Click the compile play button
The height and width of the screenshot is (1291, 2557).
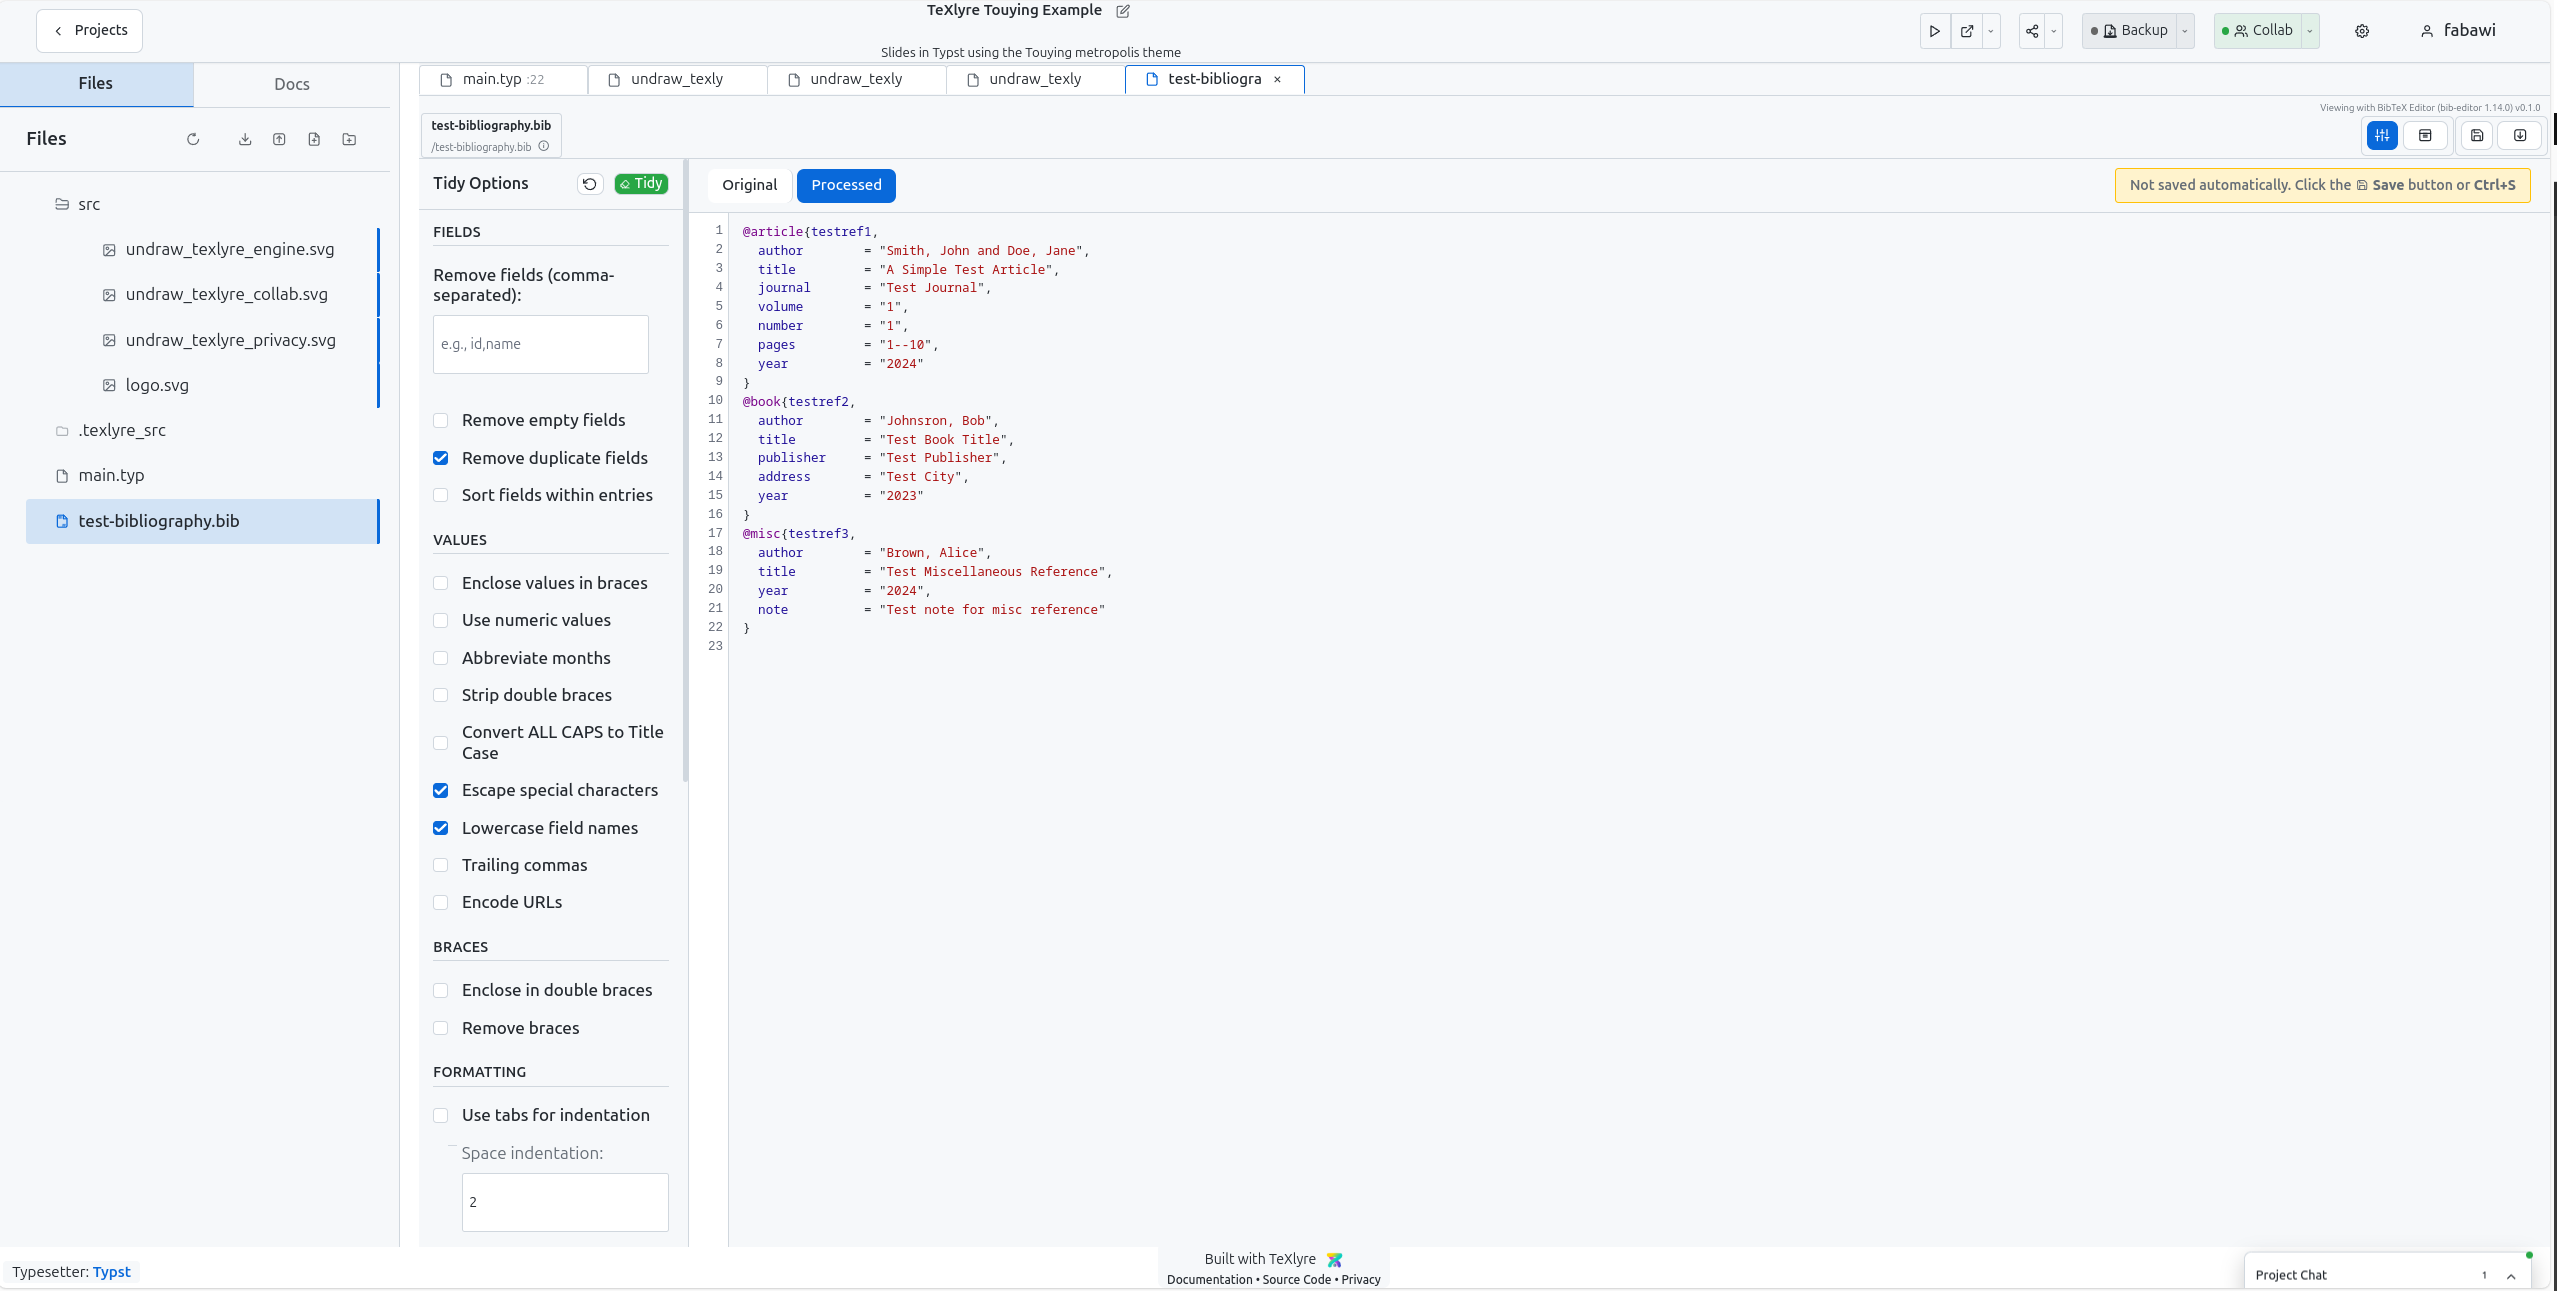1934,31
